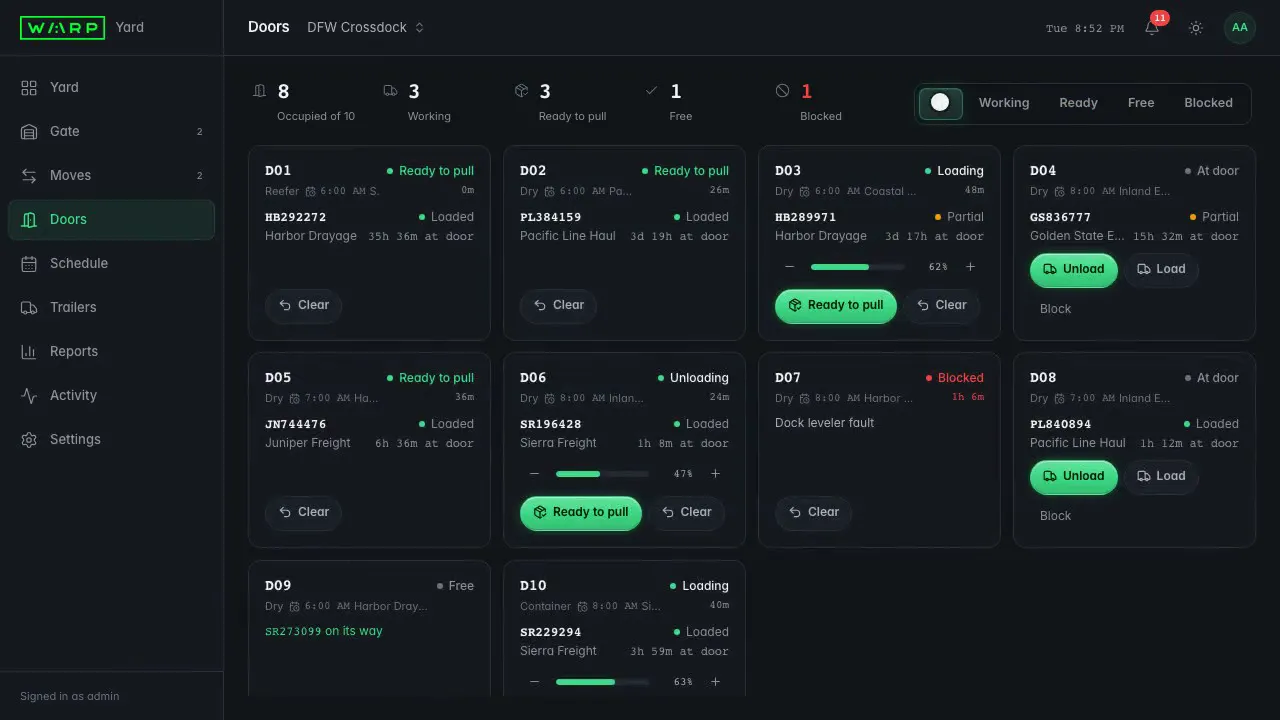Increase D06 unloading progress with plus
This screenshot has height=720, width=1280.
[x=715, y=474]
